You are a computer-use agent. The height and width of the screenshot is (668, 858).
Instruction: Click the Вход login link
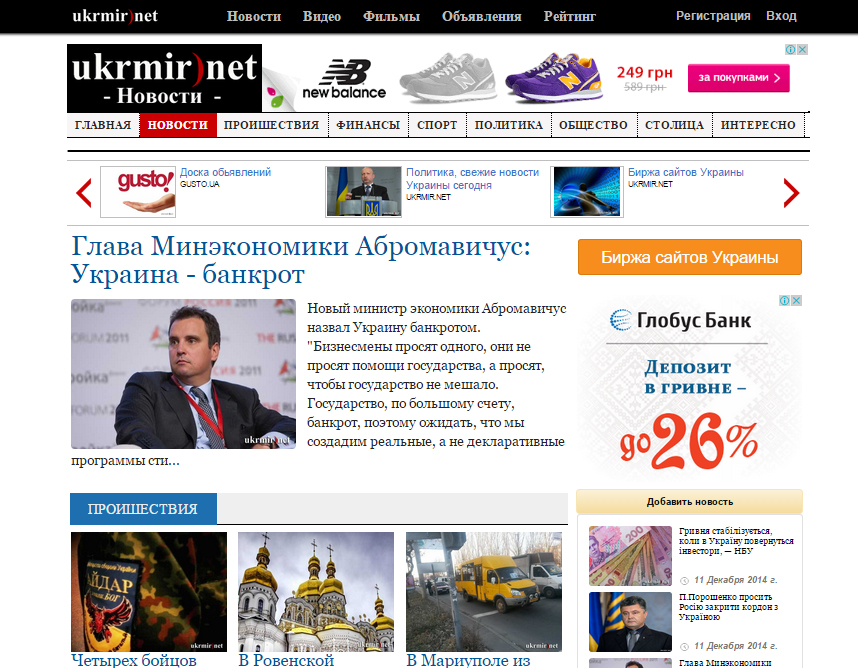(781, 16)
